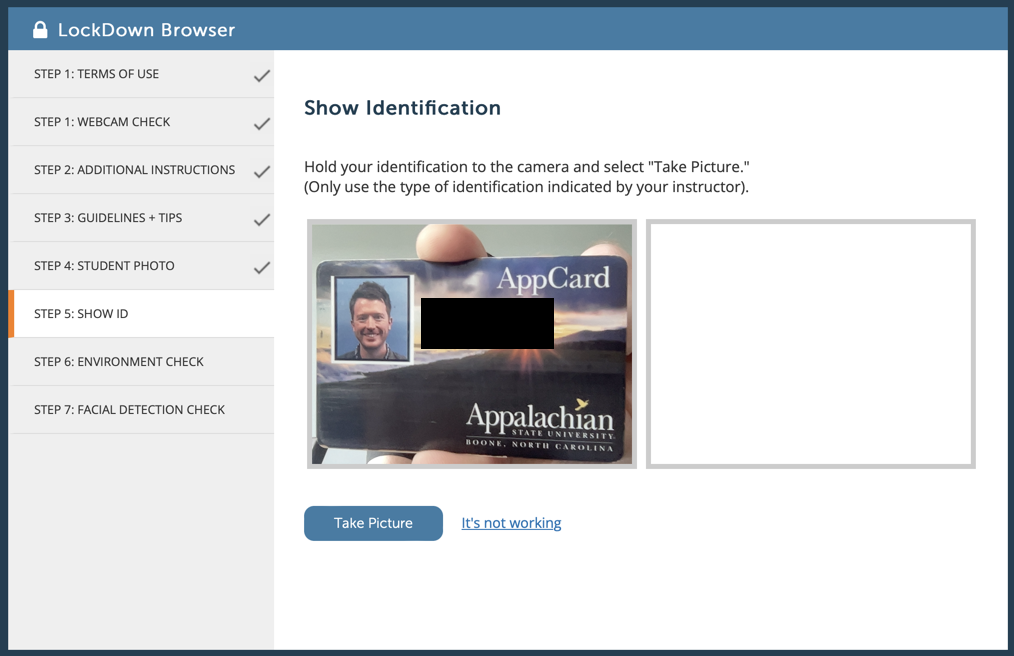The width and height of the screenshot is (1014, 656).
Task: Click the "Hold your identification to the camera" instruction
Action: pos(527,167)
